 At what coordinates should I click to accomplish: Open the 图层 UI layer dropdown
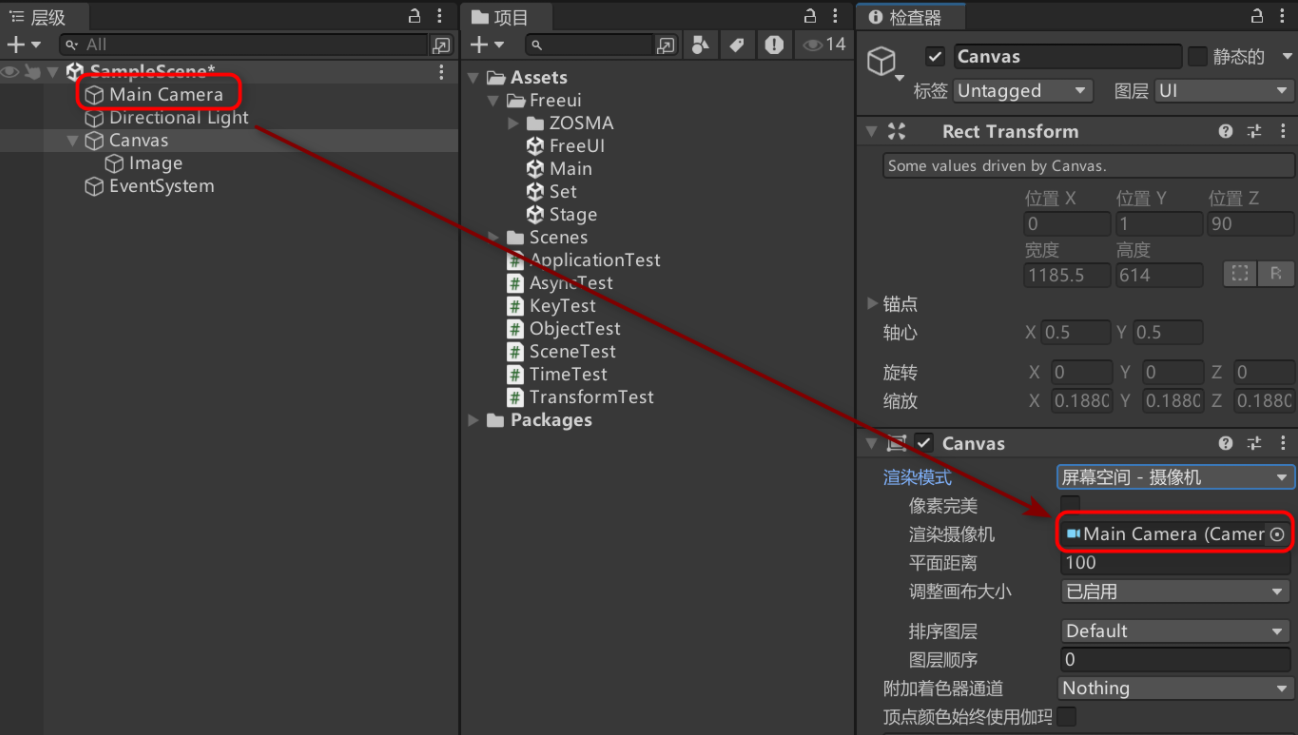pos(1225,91)
